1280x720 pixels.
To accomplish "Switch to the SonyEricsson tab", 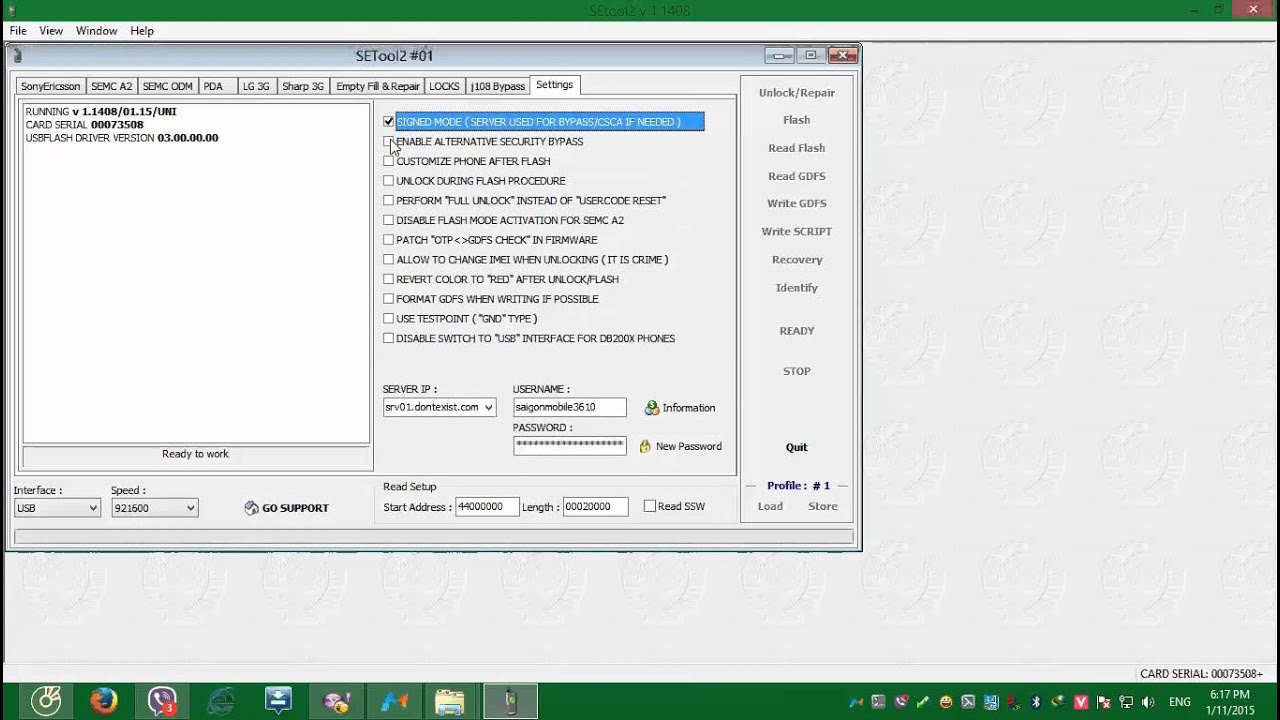I will 50,86.
